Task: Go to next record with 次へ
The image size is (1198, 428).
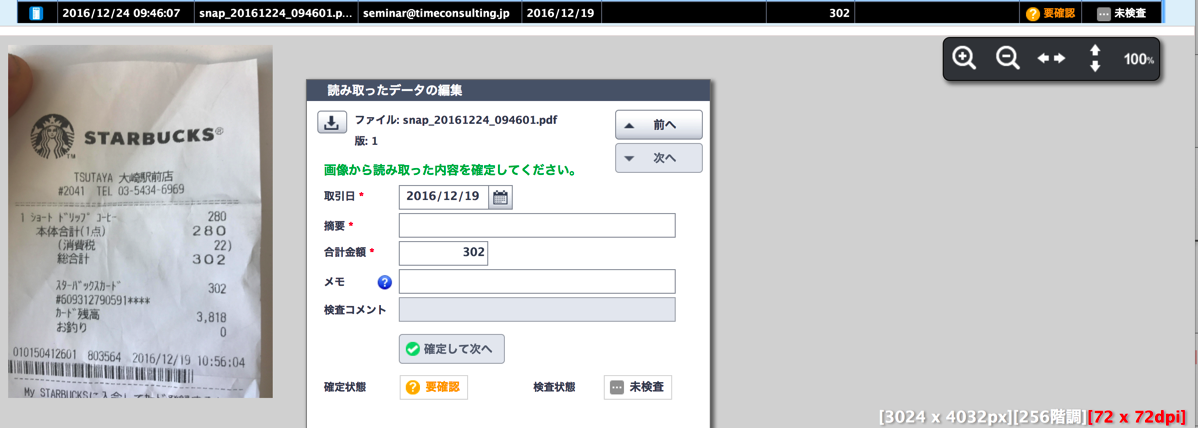Action: [659, 158]
